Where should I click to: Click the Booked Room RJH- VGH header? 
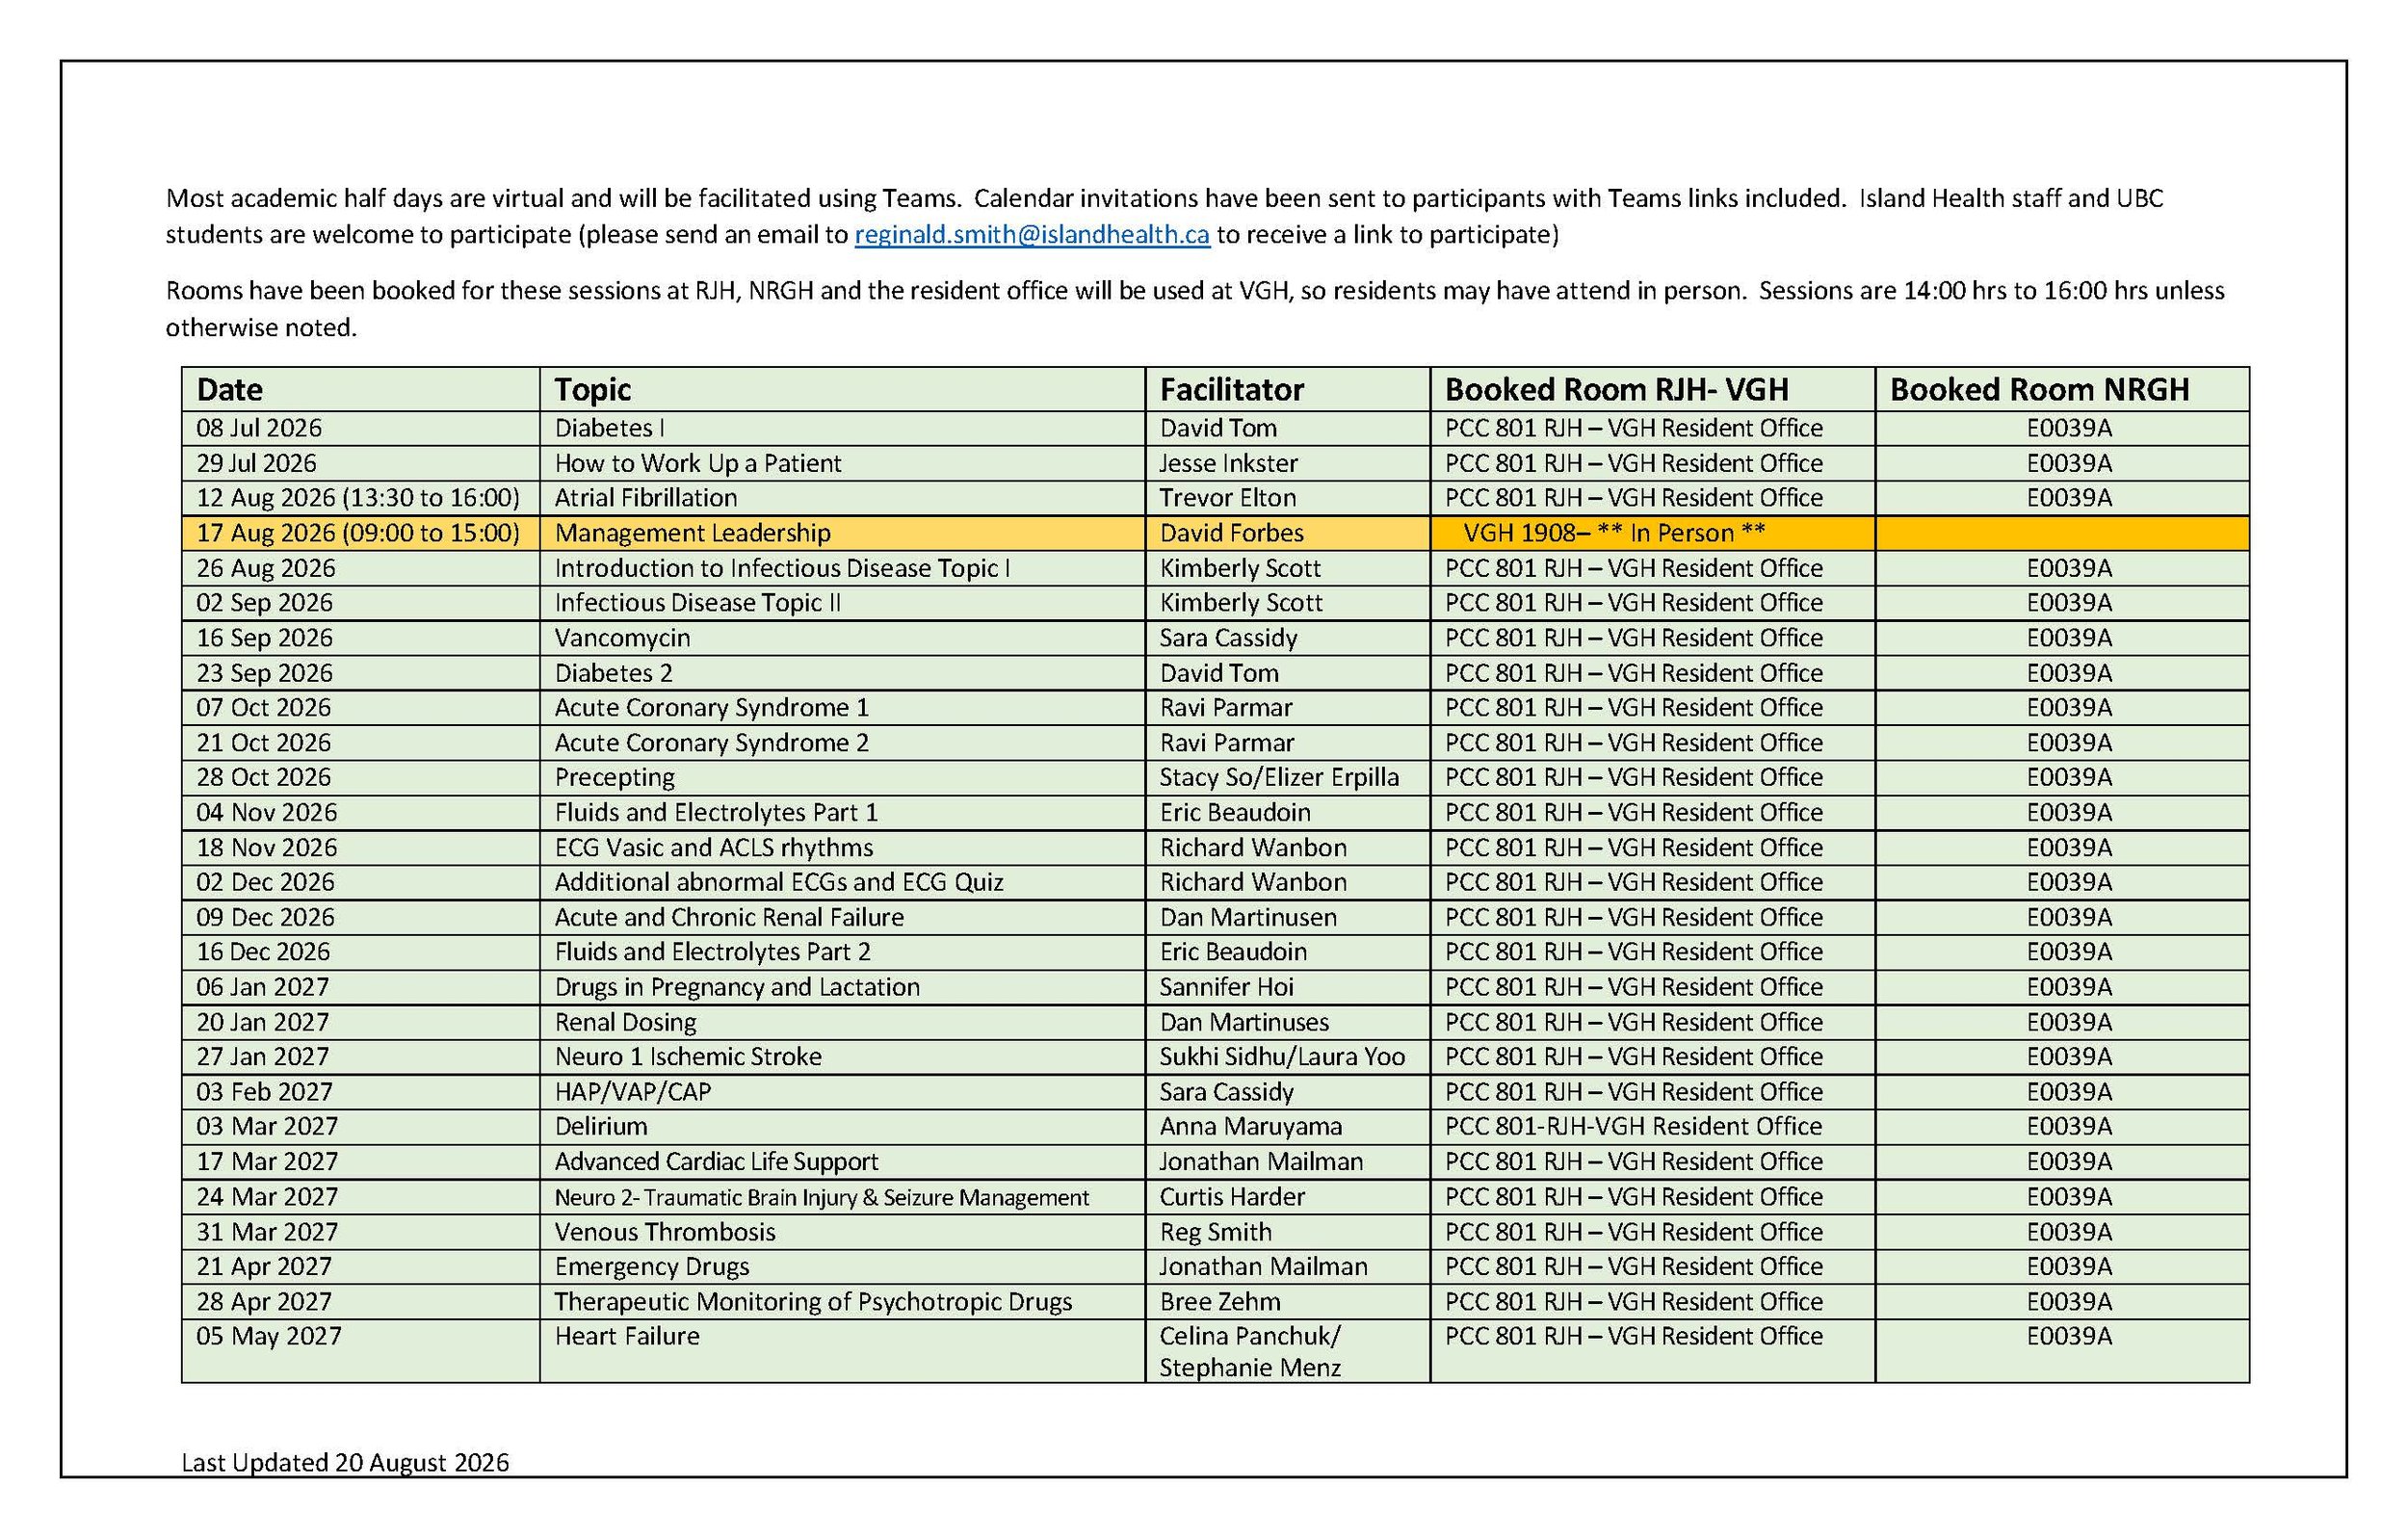[1652, 389]
